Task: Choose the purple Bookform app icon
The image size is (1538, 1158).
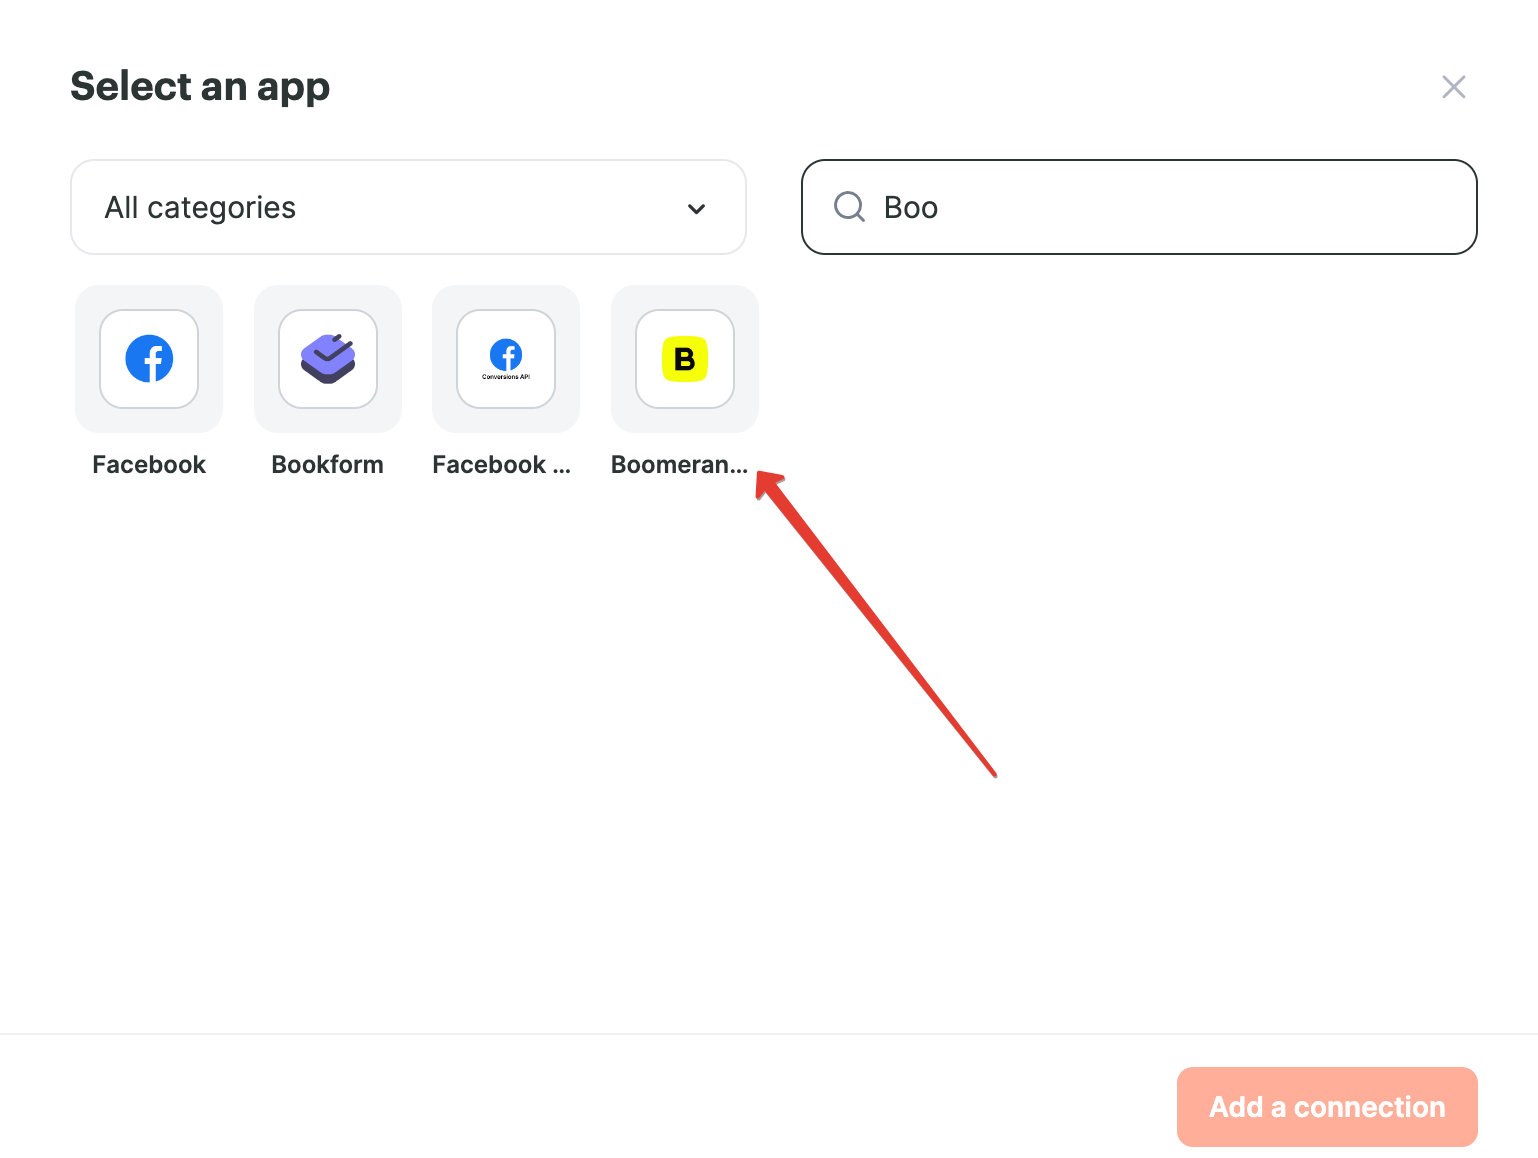Action: [328, 359]
